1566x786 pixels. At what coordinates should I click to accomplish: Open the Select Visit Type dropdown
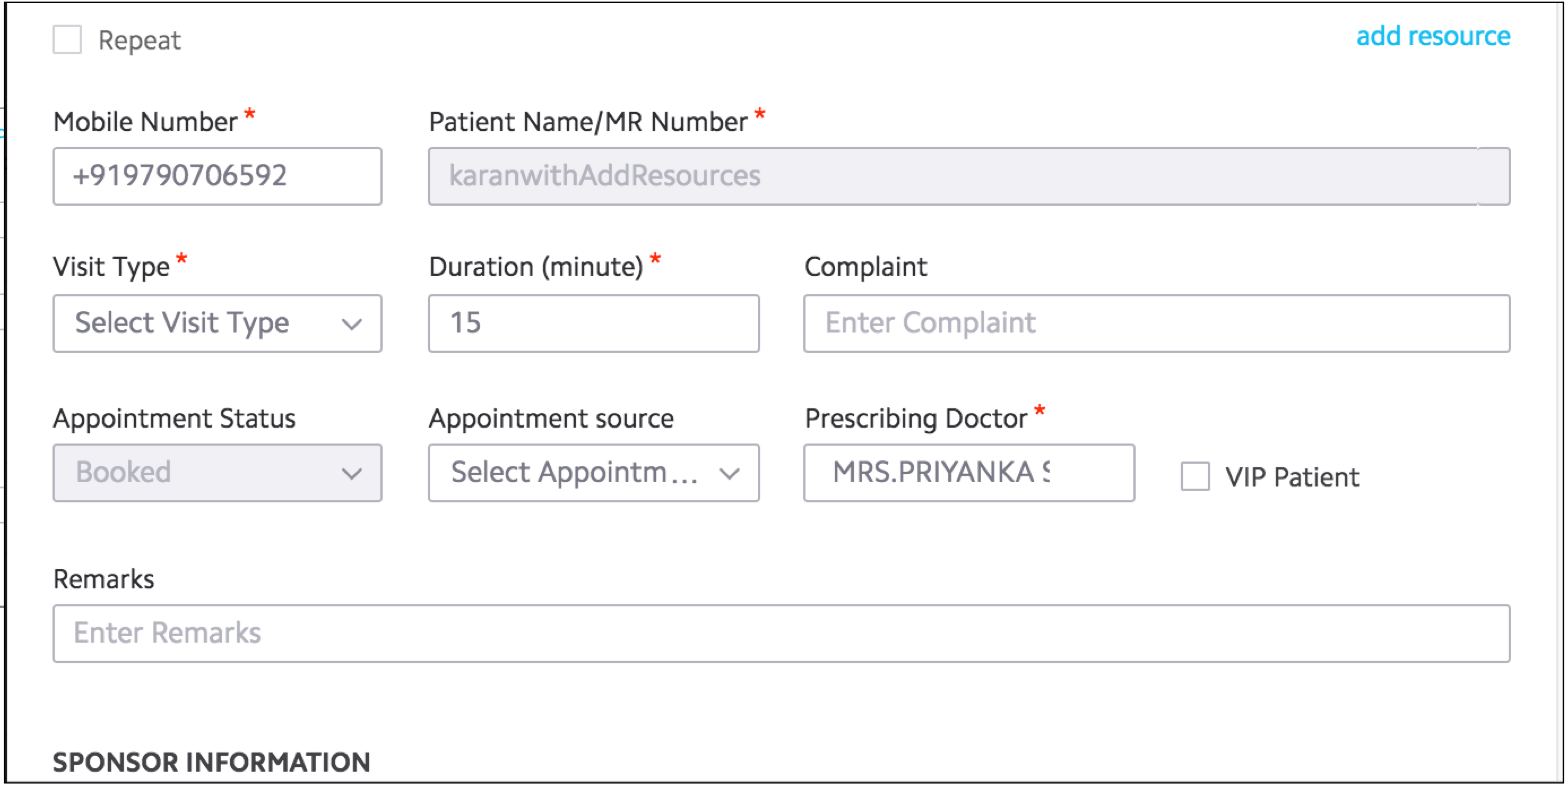[x=217, y=323]
